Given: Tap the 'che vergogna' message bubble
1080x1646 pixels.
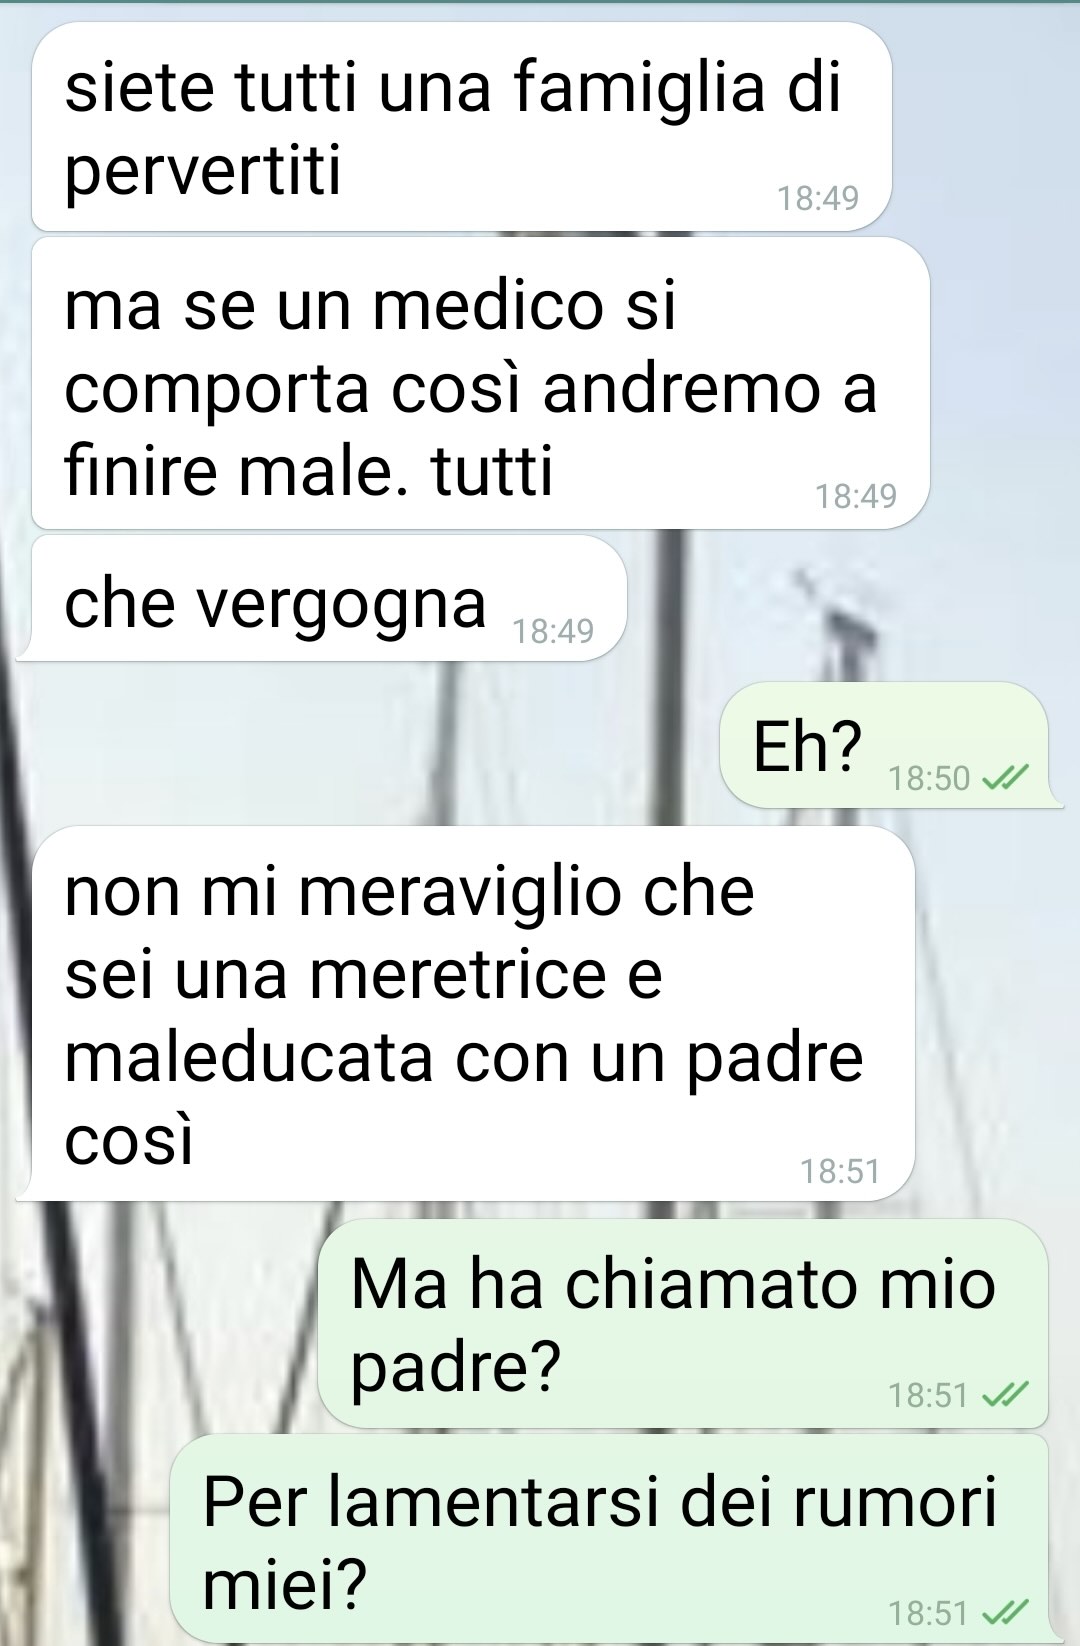Looking at the screenshot, I should pyautogui.click(x=322, y=599).
